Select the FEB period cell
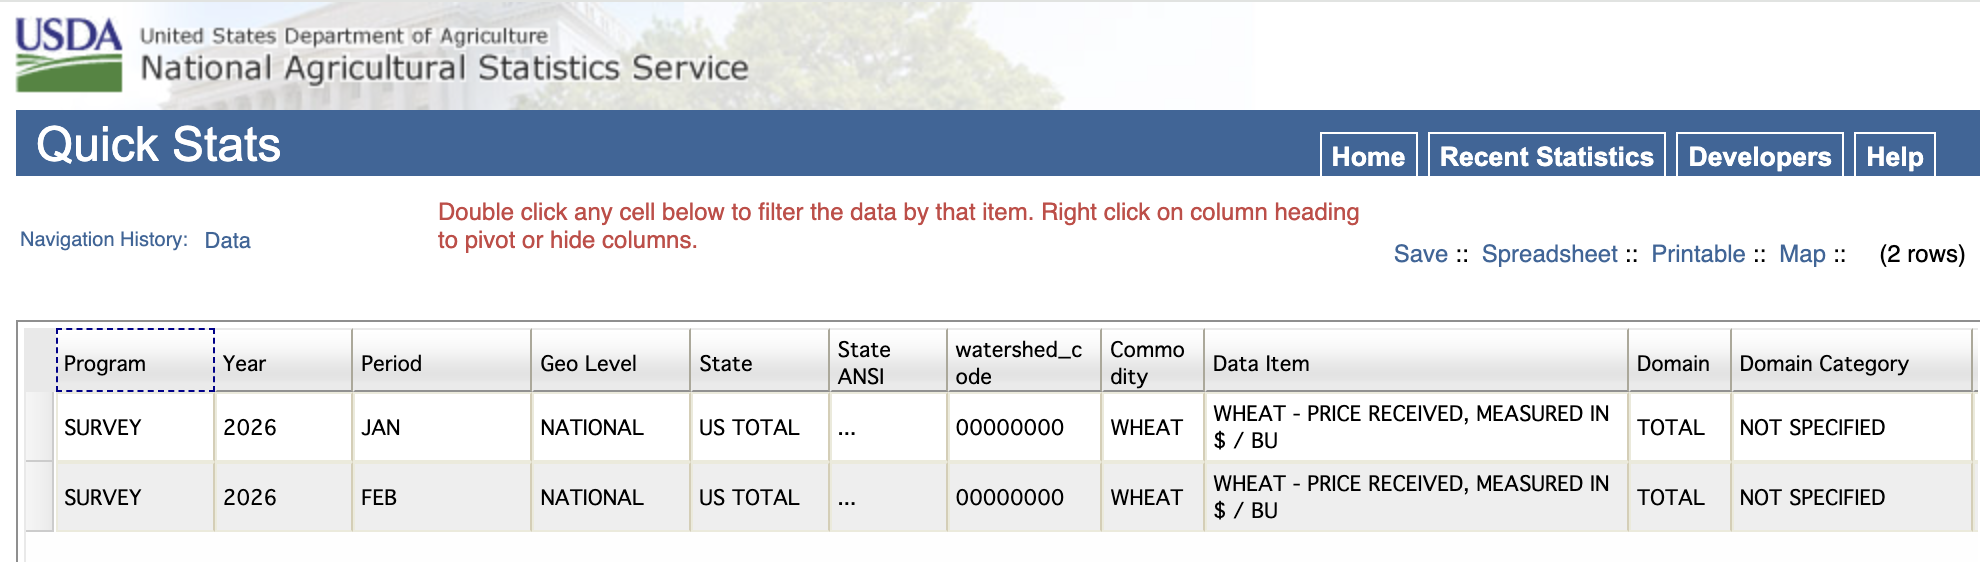Viewport: 1980px width, 562px height. tap(441, 497)
